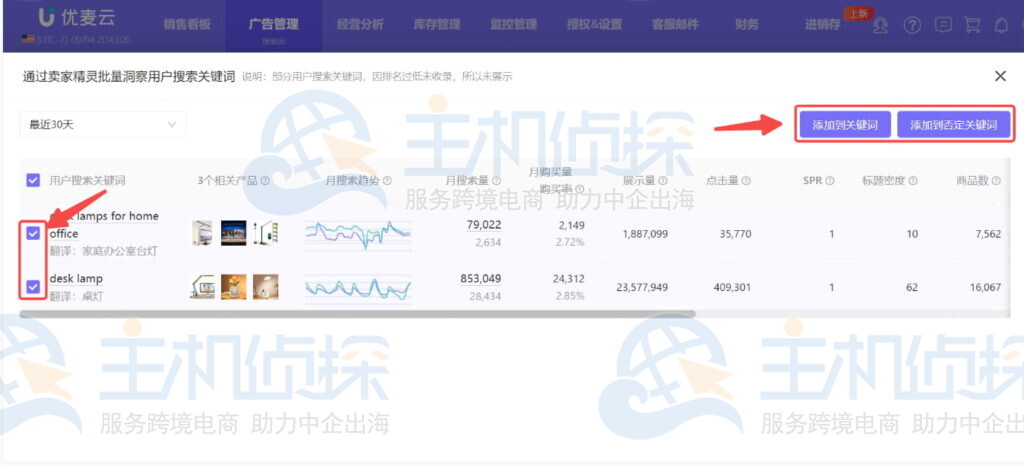Click monthly purchases value 2,149
This screenshot has width=1024, height=467.
(x=571, y=225)
